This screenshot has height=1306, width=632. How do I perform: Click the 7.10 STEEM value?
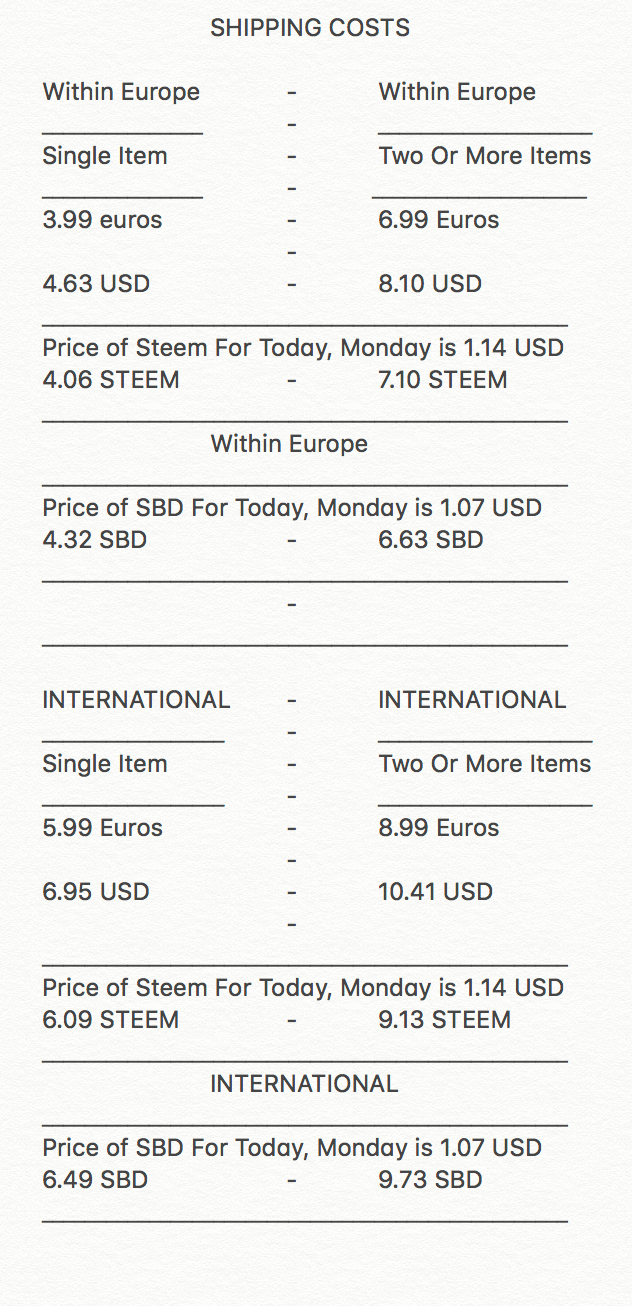coord(443,380)
